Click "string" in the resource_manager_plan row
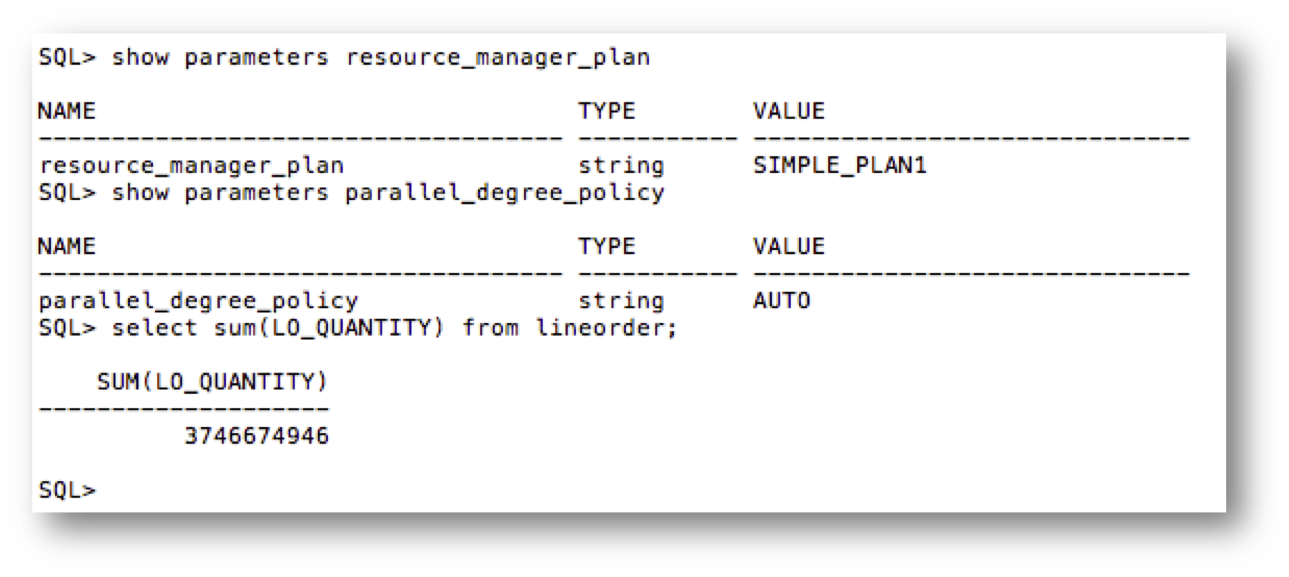Viewport: 1289px width, 577px height. 620,166
